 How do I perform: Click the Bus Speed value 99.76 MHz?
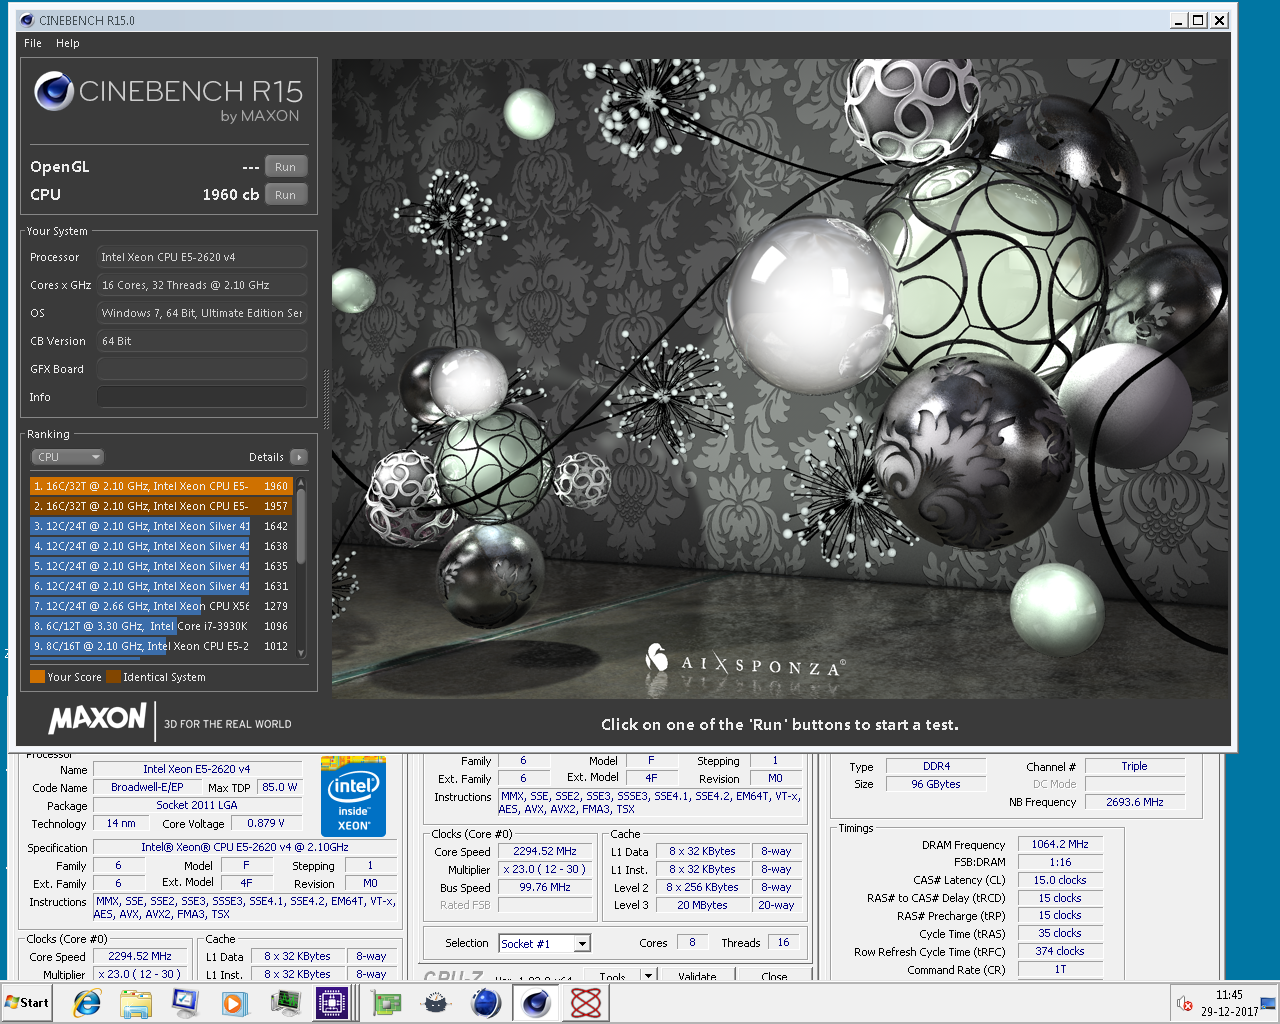point(545,887)
